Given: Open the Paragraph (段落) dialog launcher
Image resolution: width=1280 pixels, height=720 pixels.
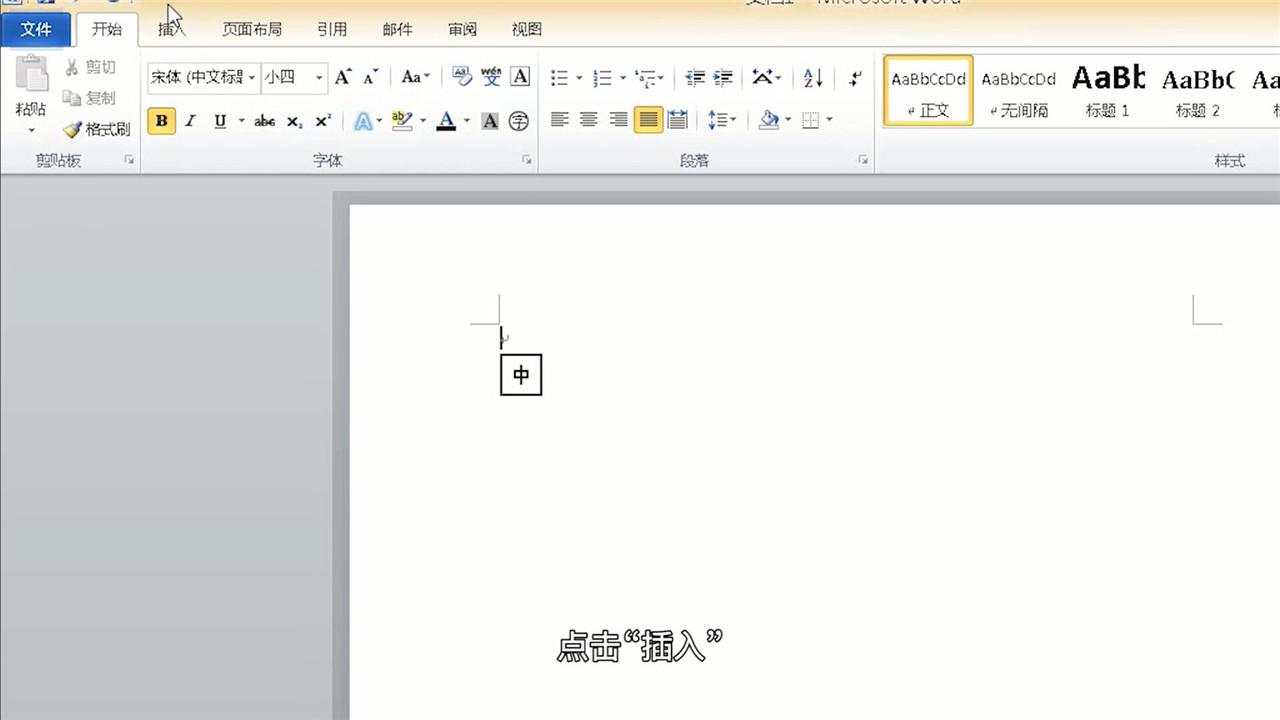Looking at the screenshot, I should coord(863,160).
